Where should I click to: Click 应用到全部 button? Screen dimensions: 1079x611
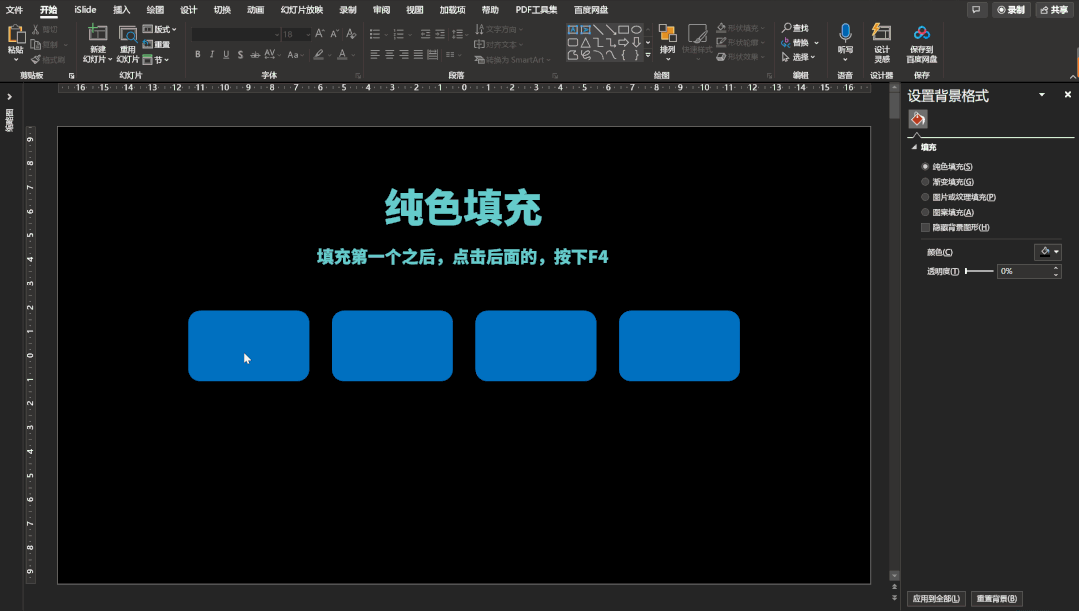[936, 599]
